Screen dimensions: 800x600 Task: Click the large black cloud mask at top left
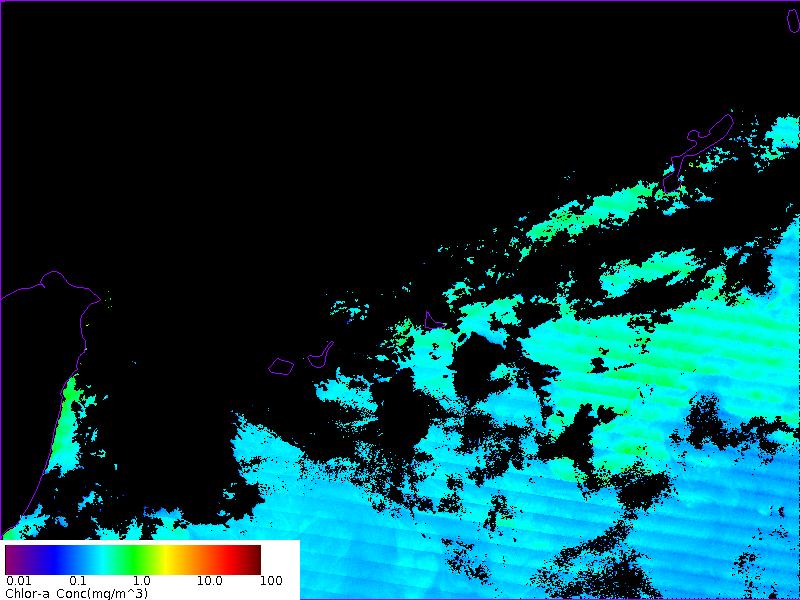(x=250, y=150)
